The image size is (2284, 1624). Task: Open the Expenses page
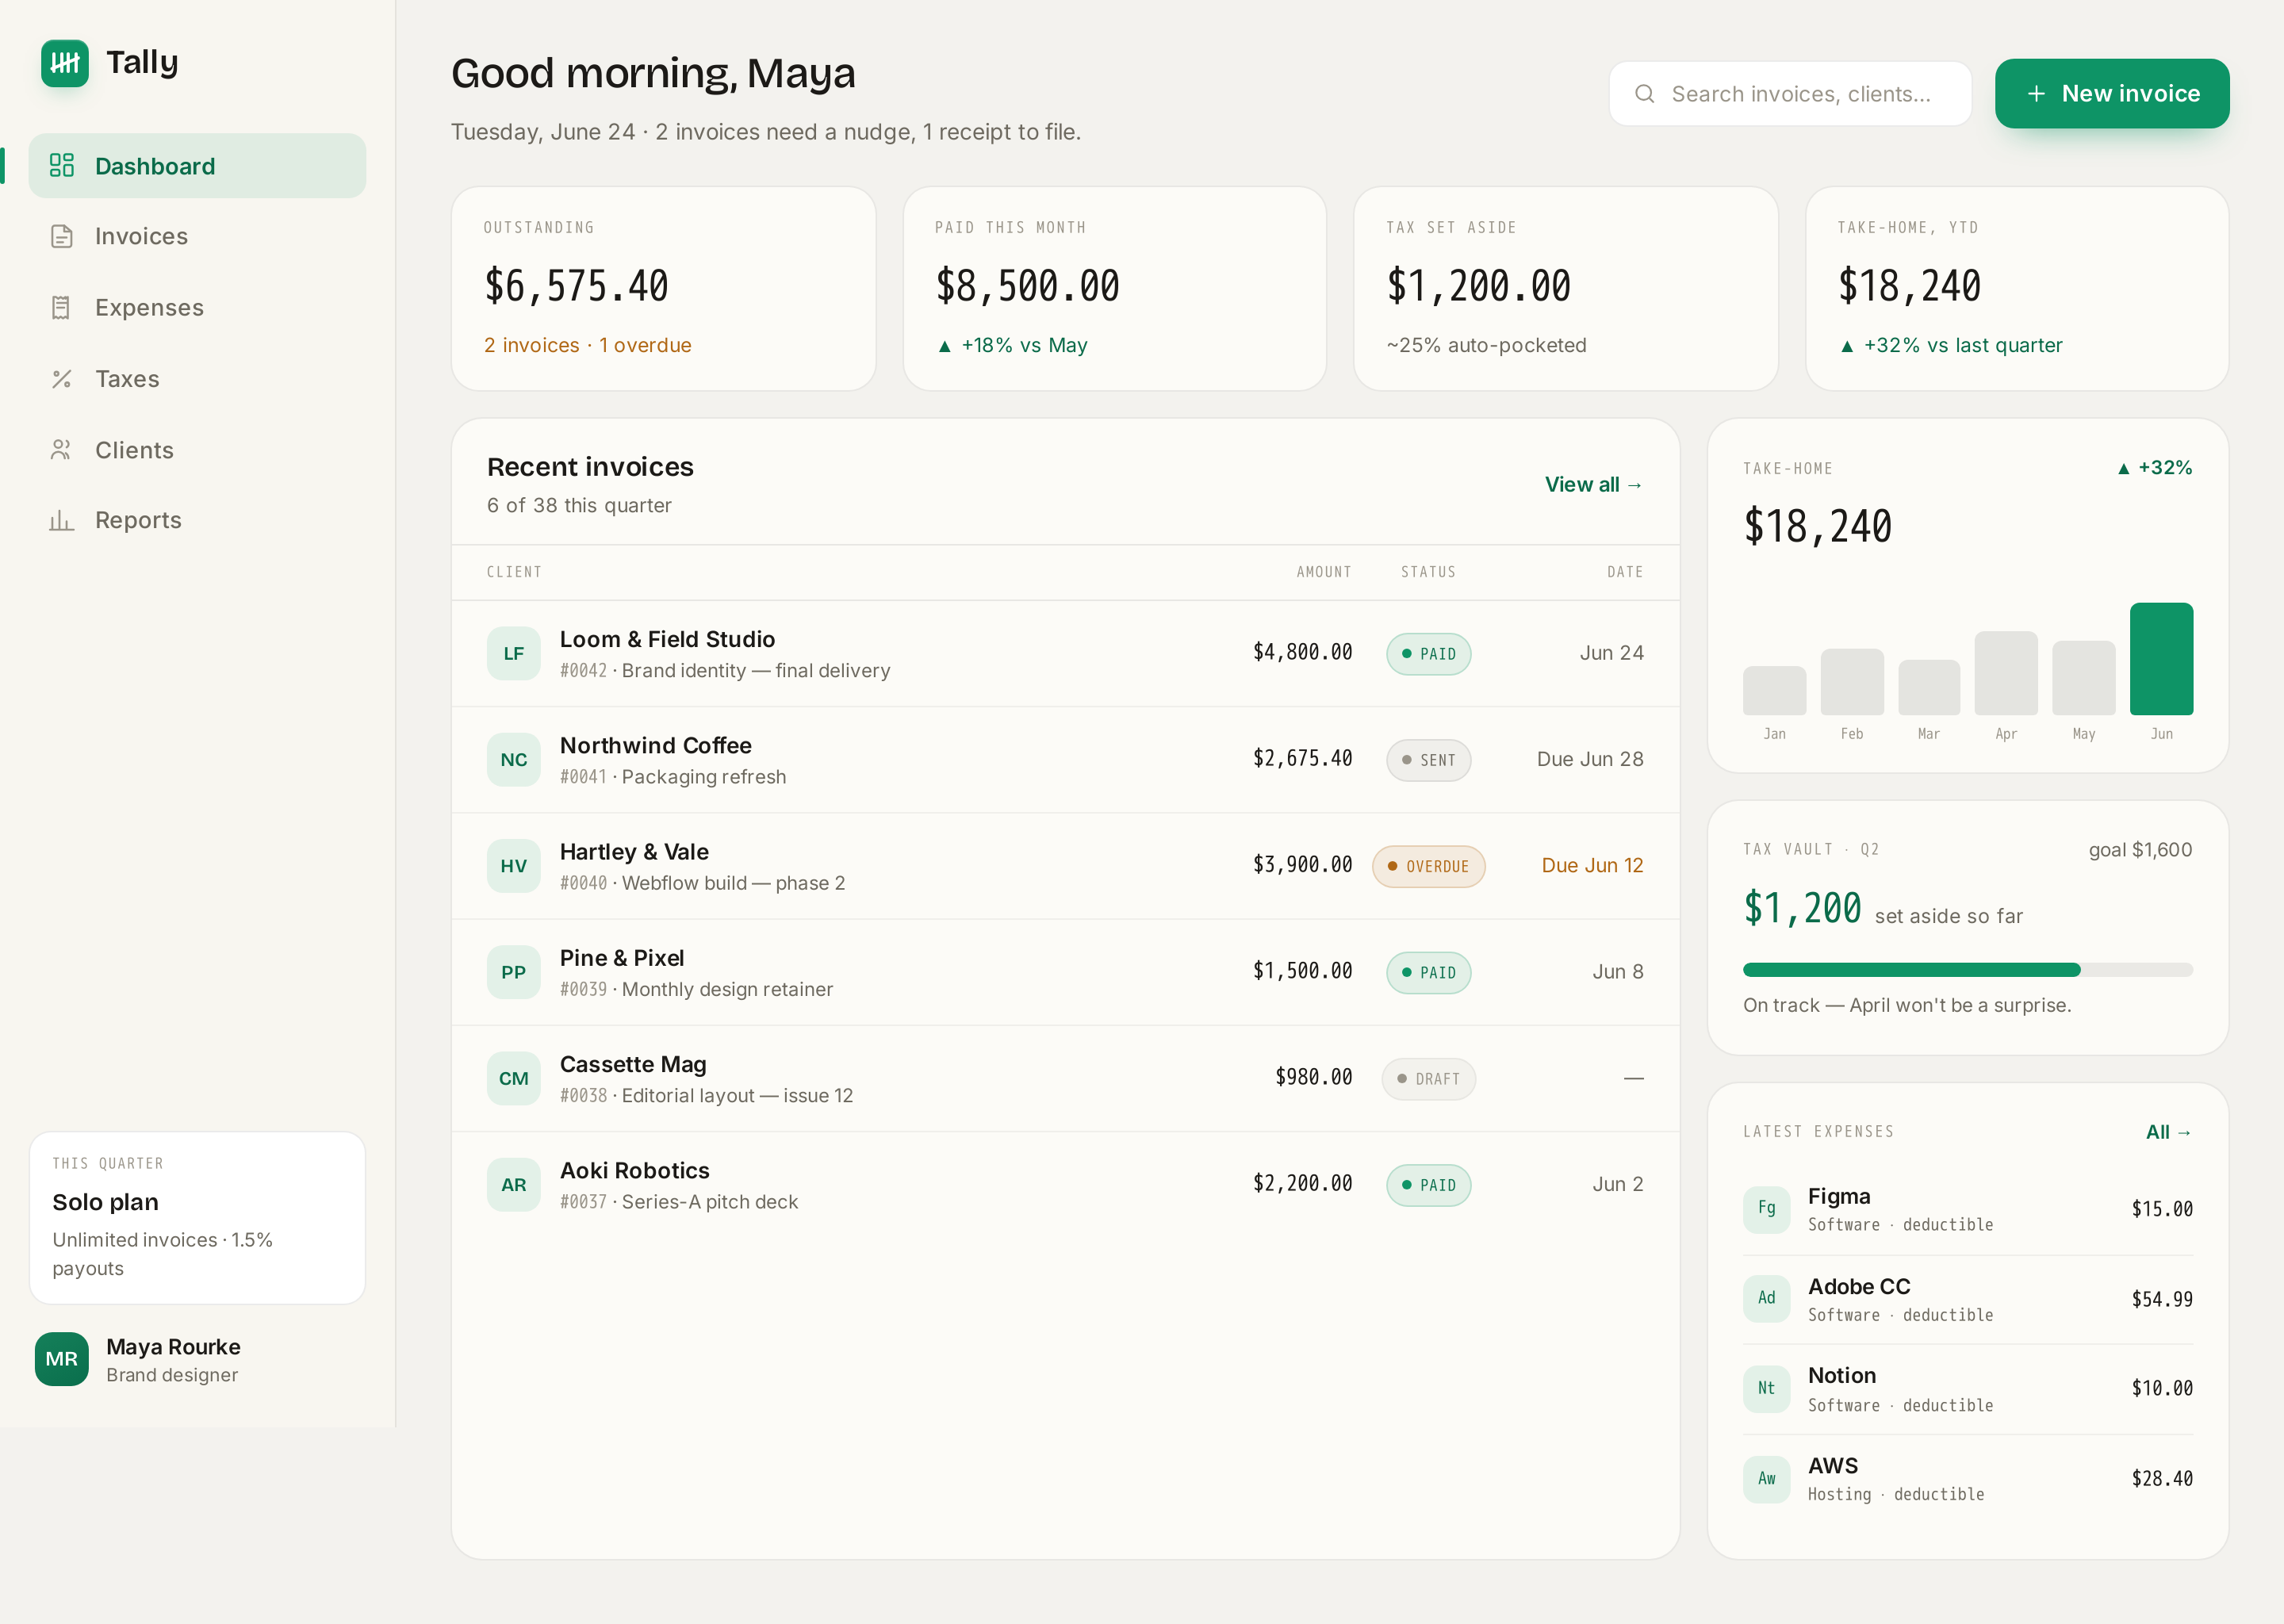(197, 307)
